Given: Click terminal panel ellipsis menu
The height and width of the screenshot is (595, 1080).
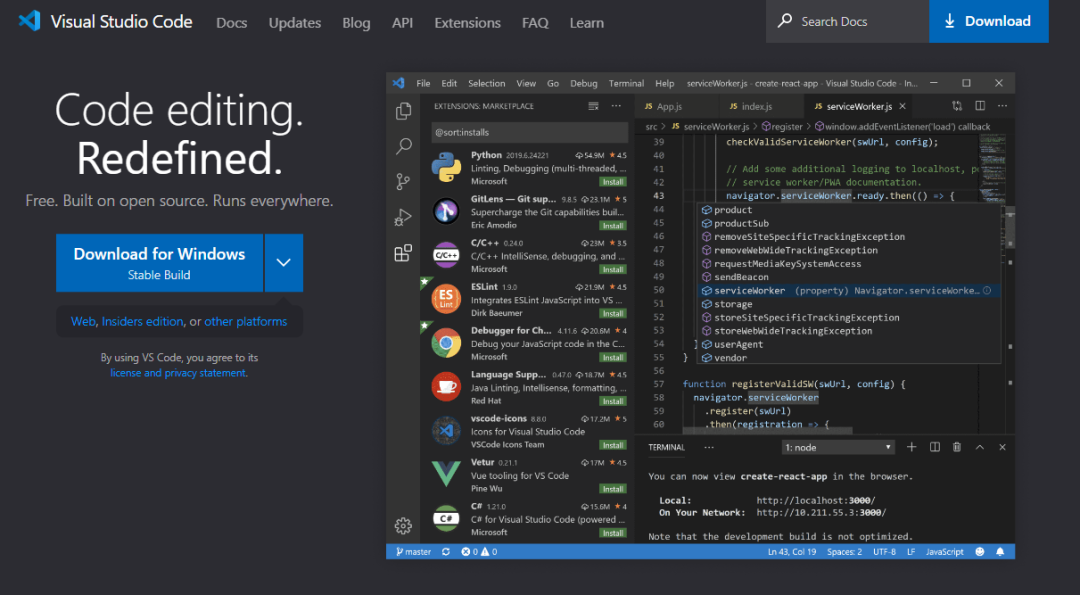Looking at the screenshot, I should (709, 447).
